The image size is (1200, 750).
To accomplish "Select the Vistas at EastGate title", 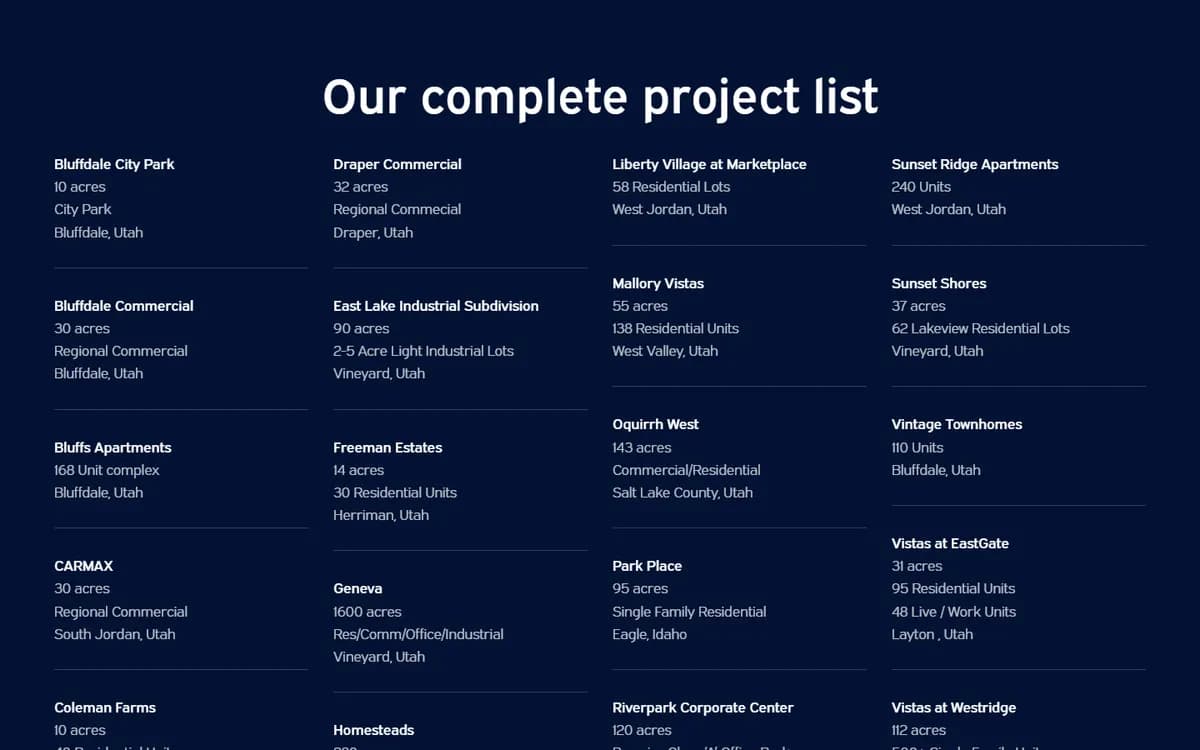I will pyautogui.click(x=950, y=544).
